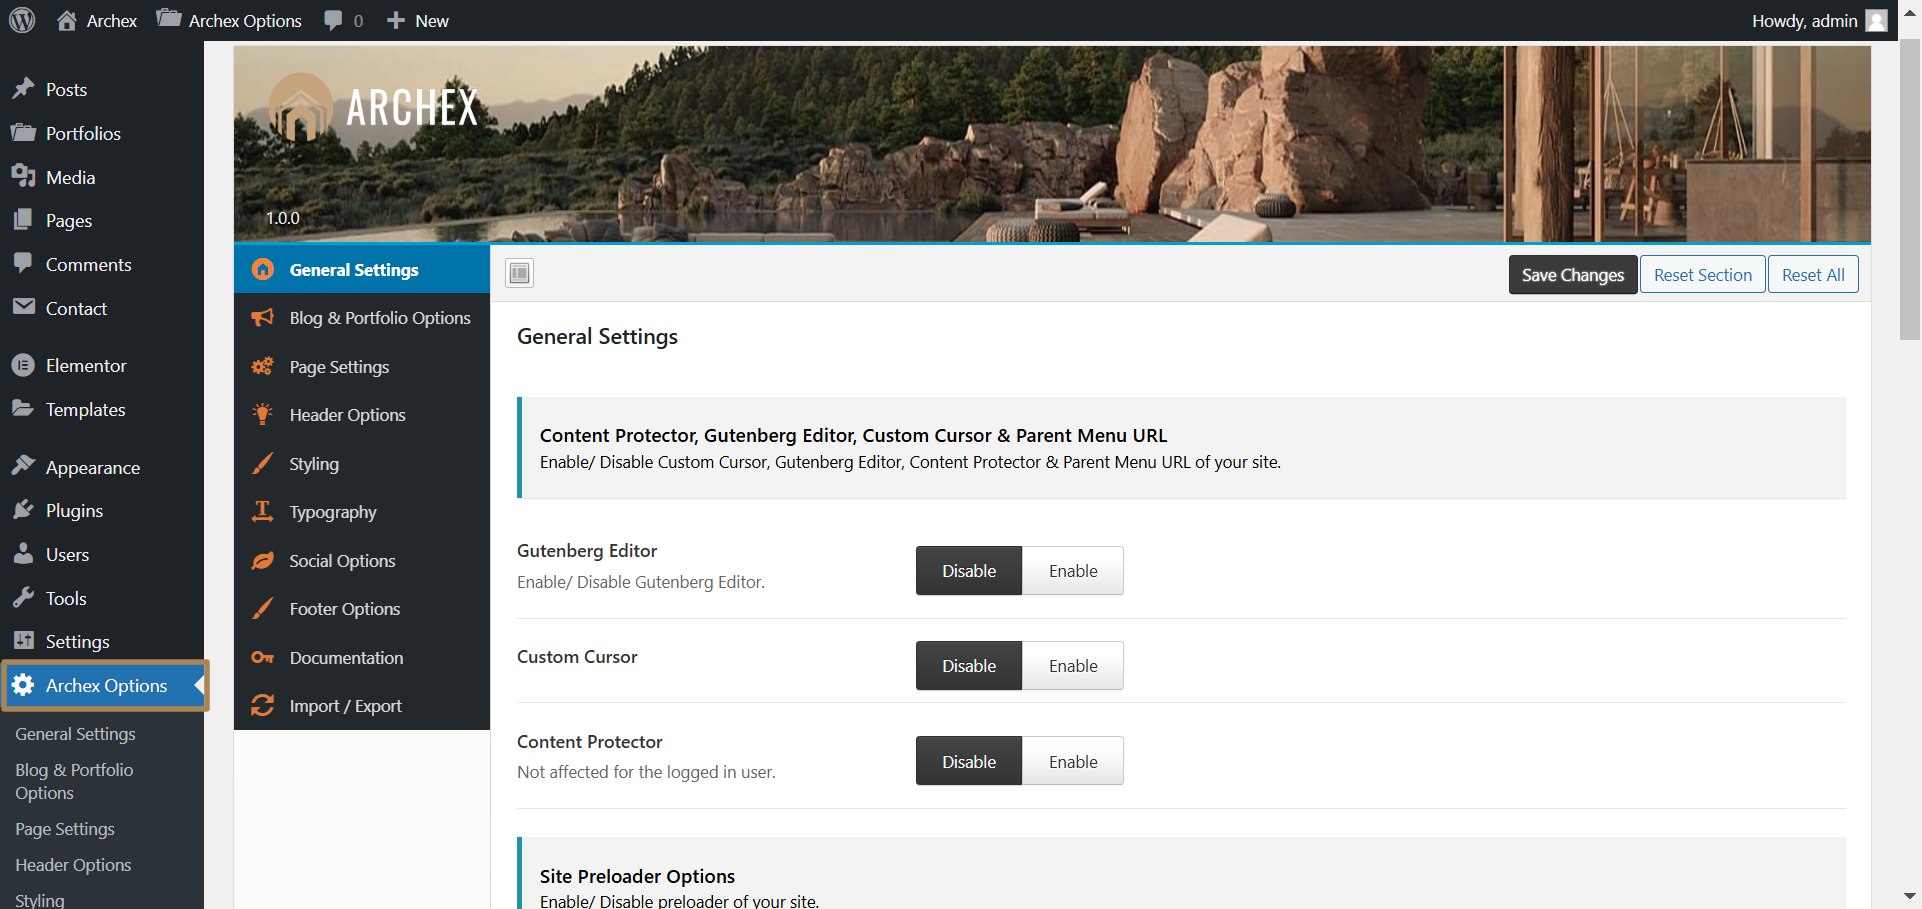Go to Page Settings submenu link

(x=65, y=829)
